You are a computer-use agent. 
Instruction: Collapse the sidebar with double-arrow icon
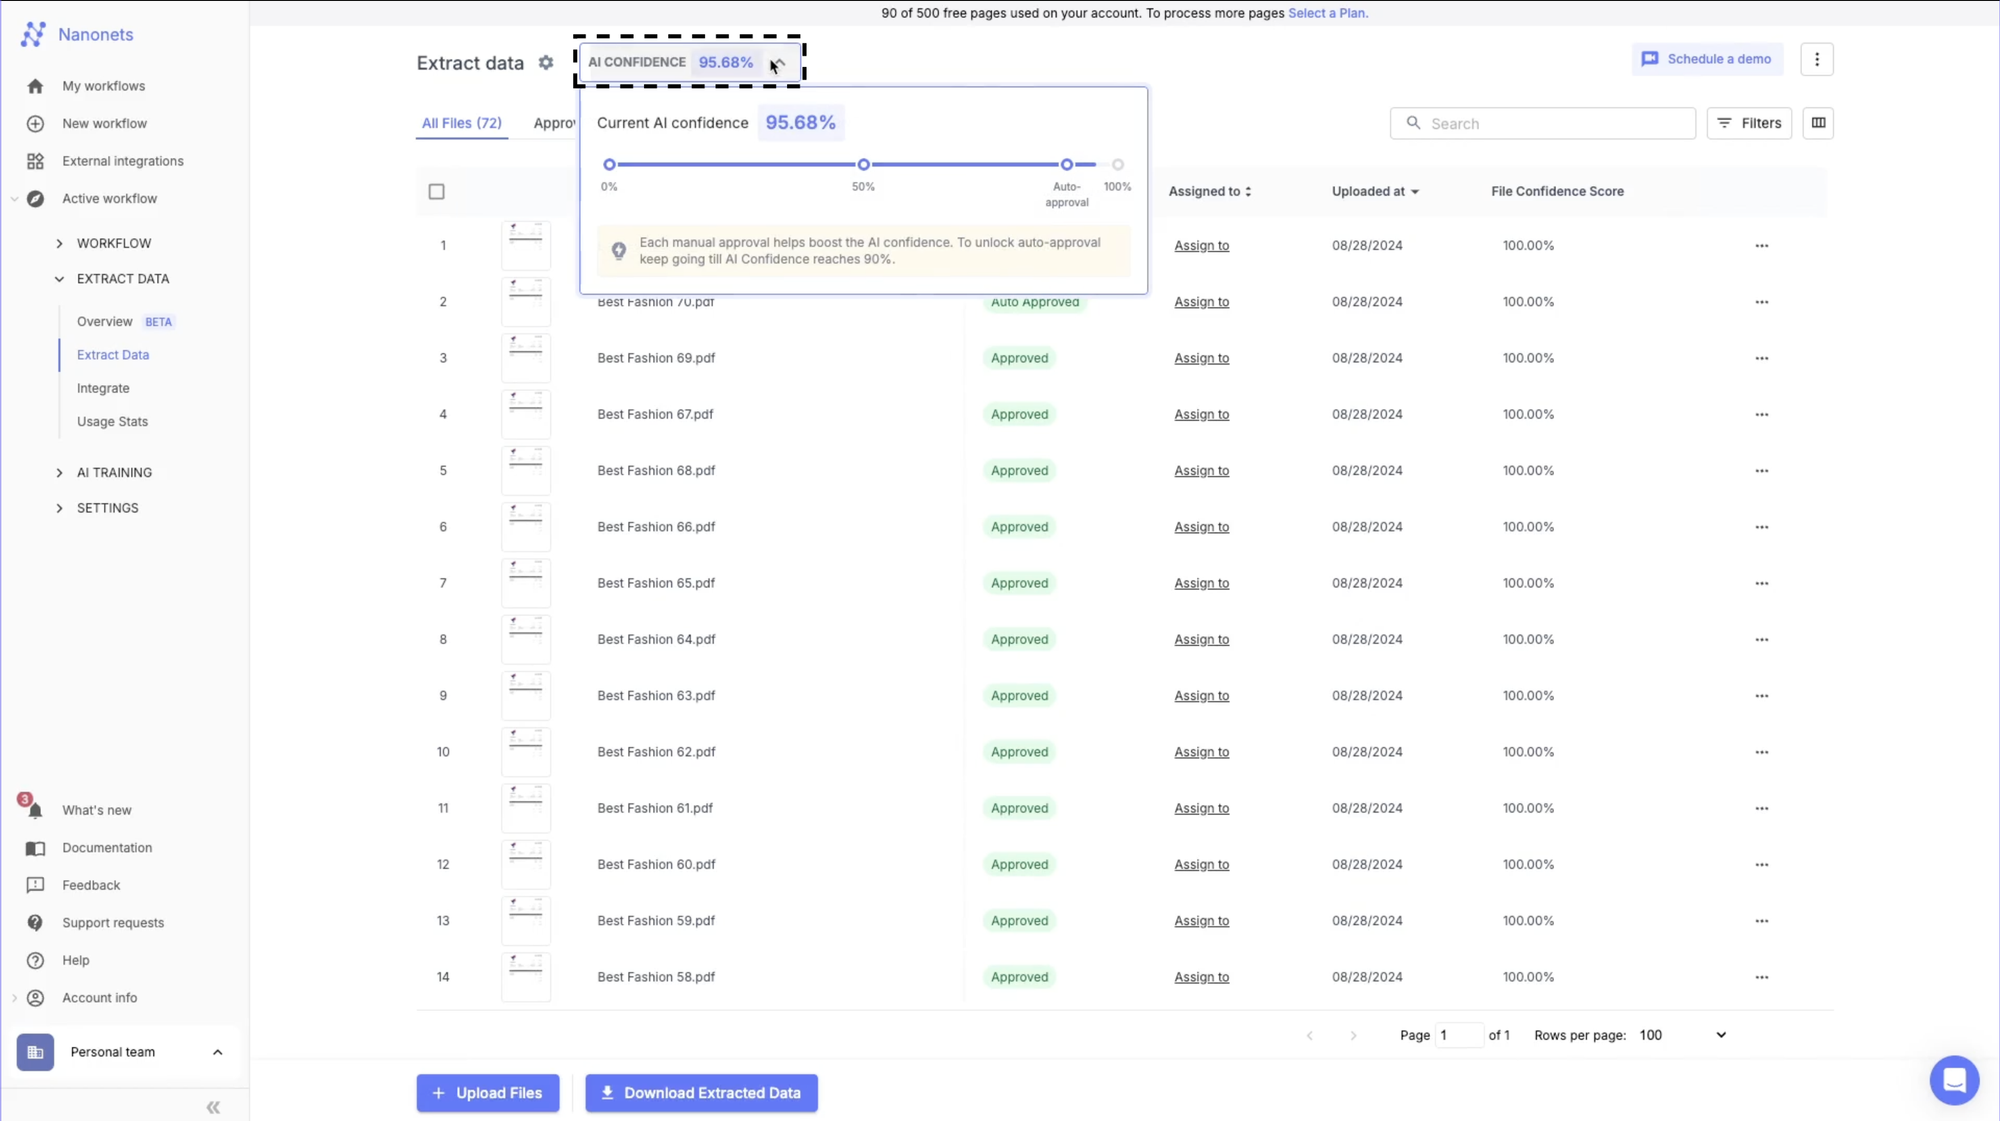(213, 1106)
